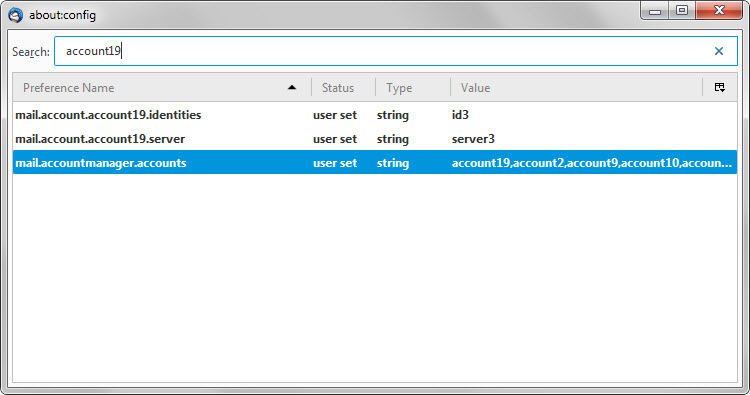
Task: Sort by Type column header
Action: pos(412,88)
